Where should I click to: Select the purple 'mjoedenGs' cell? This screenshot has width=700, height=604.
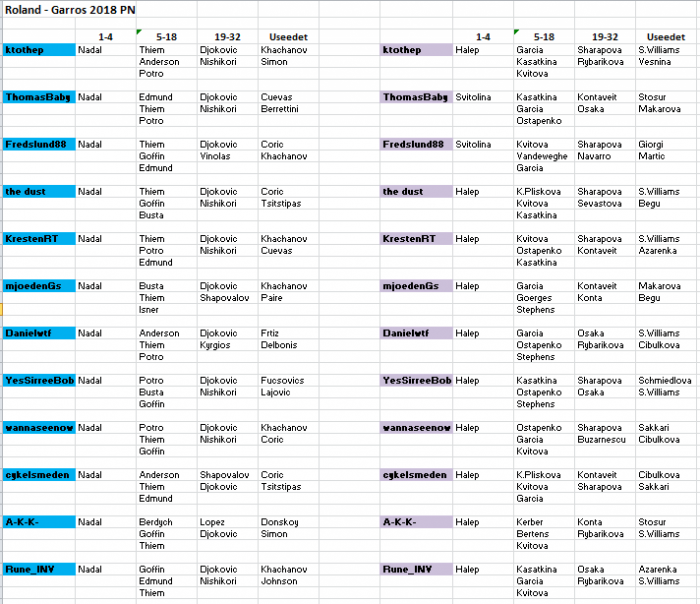(x=416, y=286)
